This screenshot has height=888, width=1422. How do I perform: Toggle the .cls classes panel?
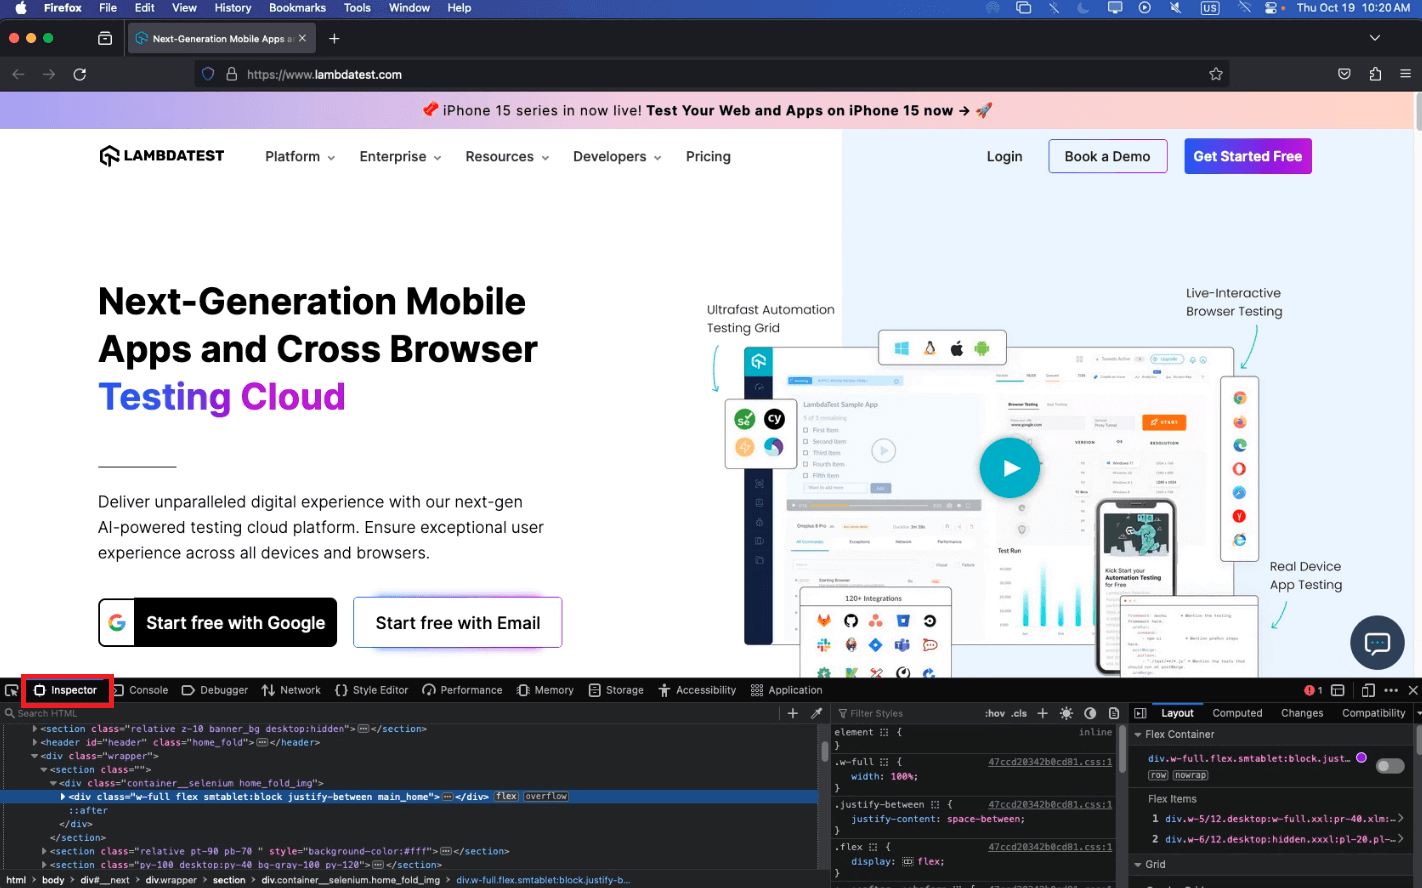[1019, 713]
